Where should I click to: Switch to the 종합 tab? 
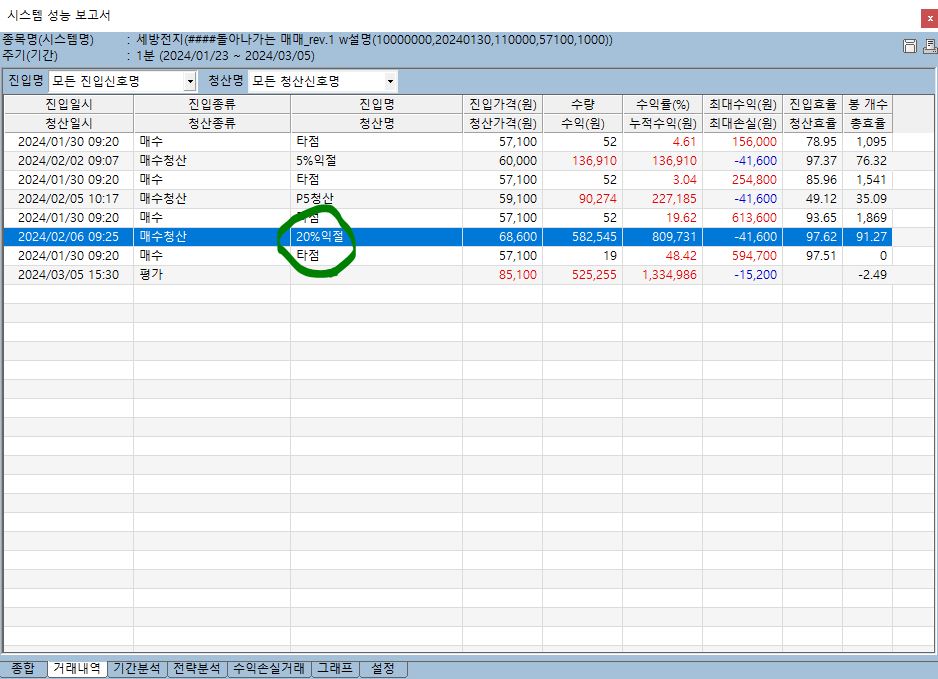click(22, 668)
